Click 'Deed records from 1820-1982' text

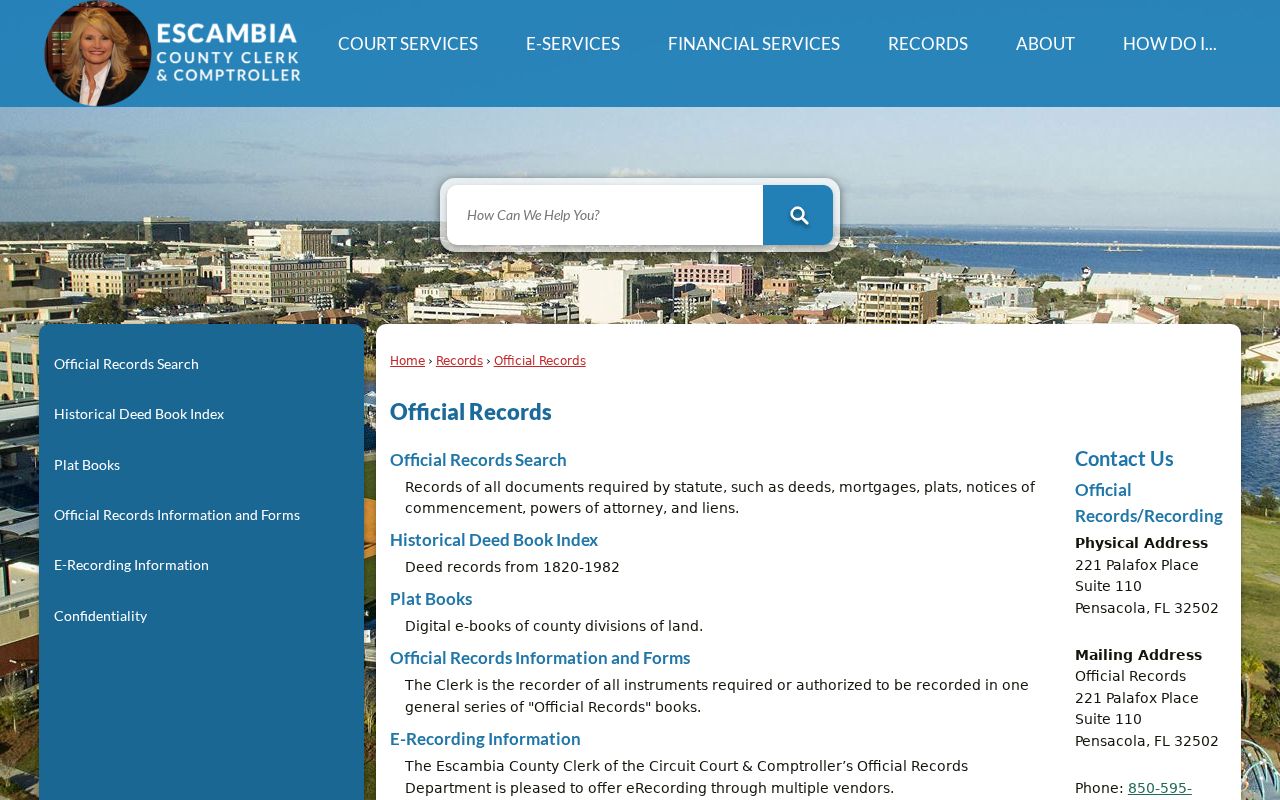pos(512,568)
